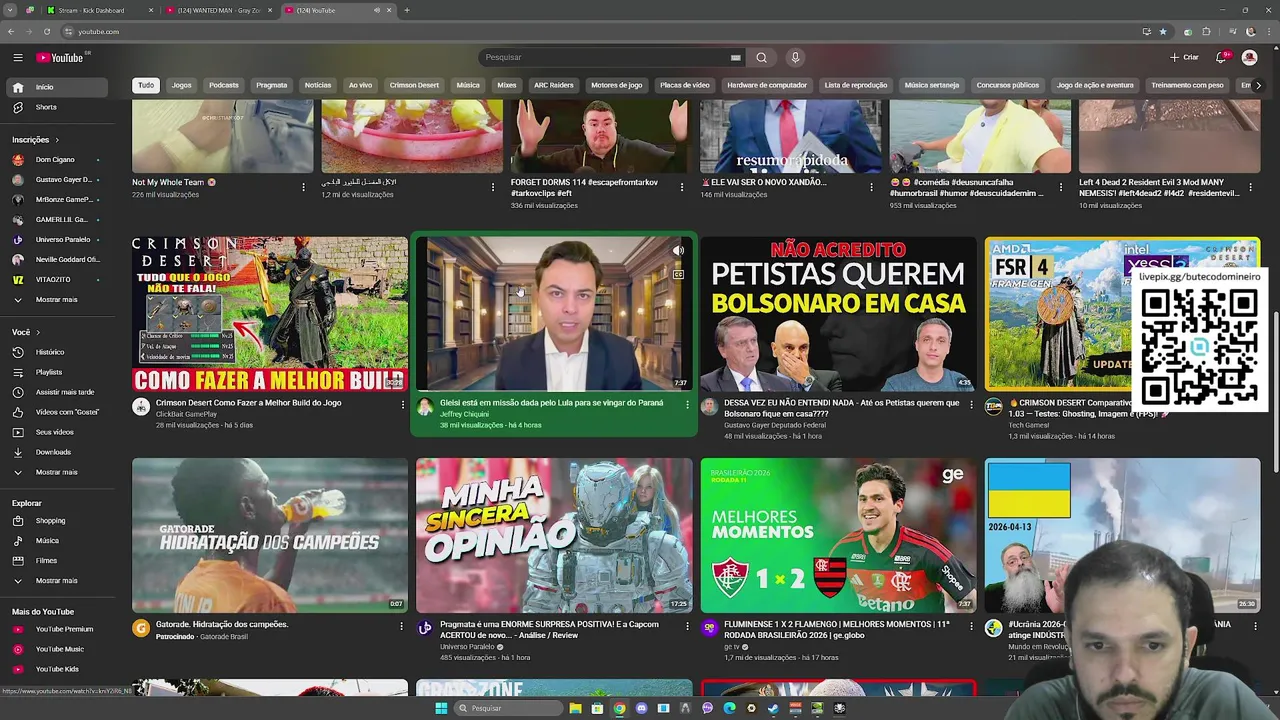This screenshot has height=720, width=1280.
Task: Open YouTube Music link
Action: click(56, 649)
